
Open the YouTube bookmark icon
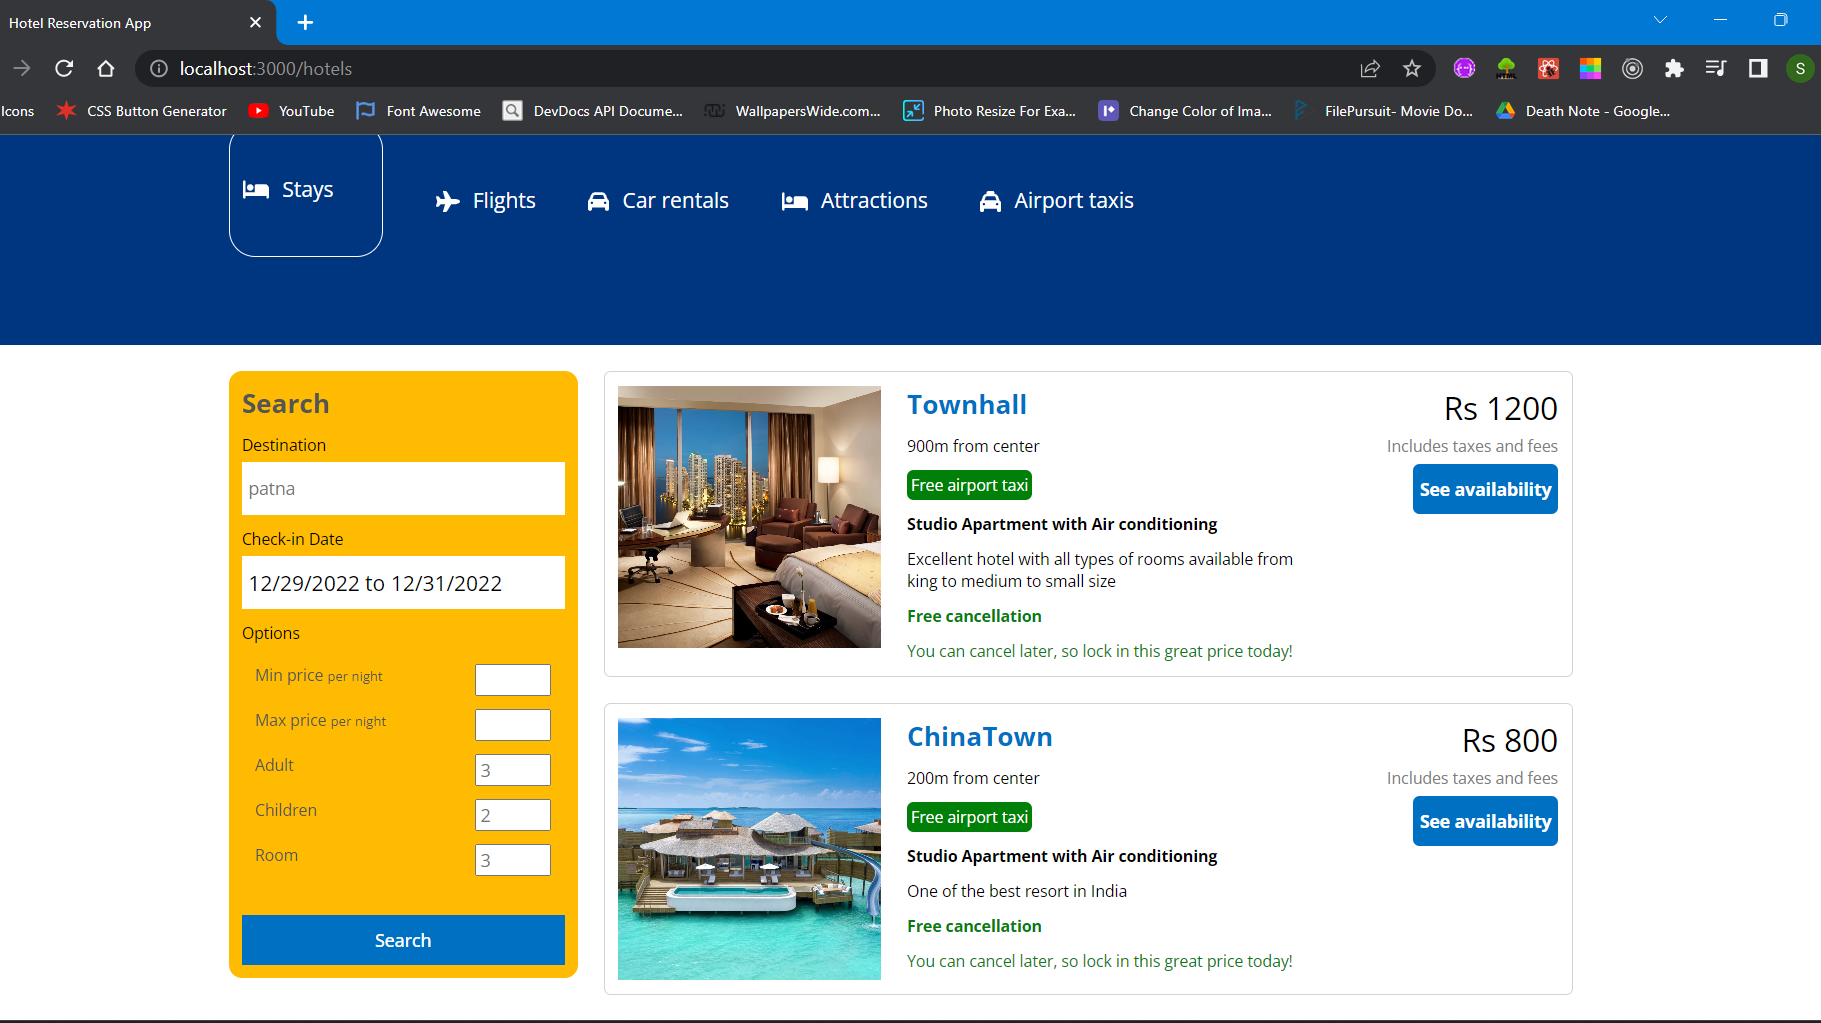point(258,110)
